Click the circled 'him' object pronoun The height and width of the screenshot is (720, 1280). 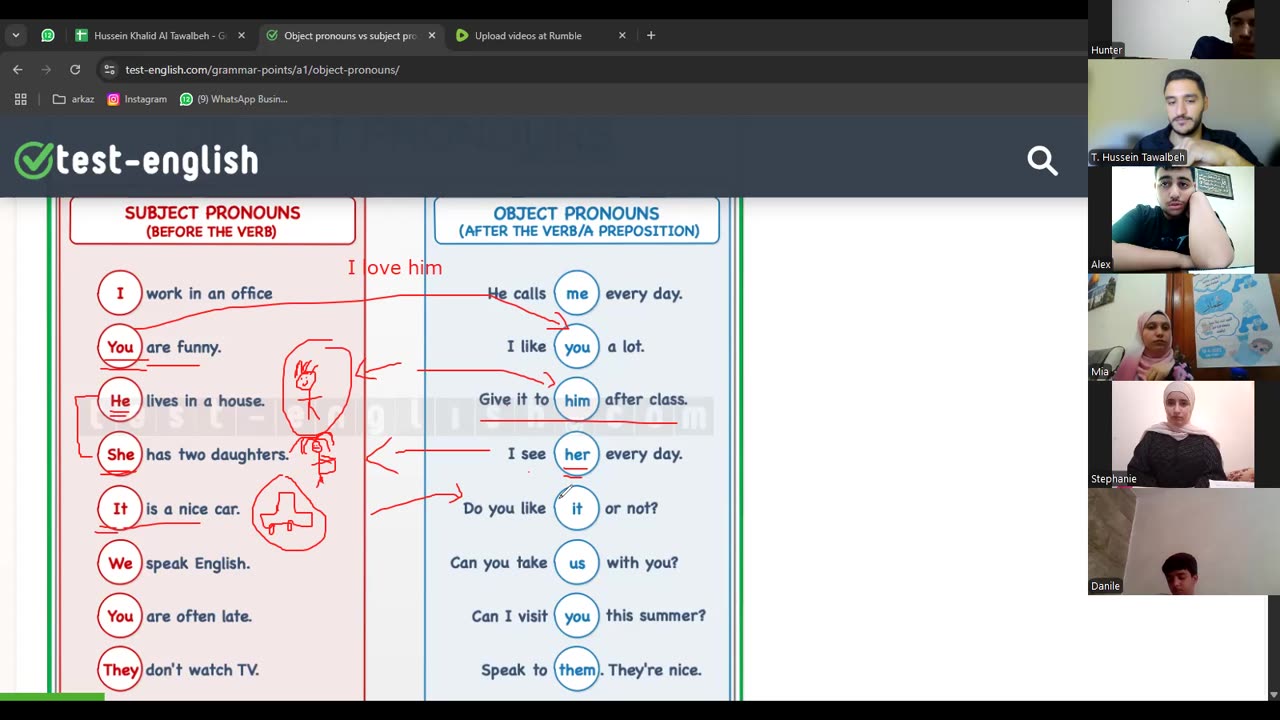(x=577, y=400)
